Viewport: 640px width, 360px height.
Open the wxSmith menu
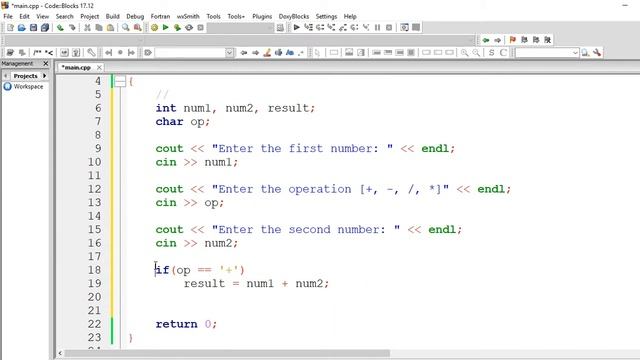(188, 16)
